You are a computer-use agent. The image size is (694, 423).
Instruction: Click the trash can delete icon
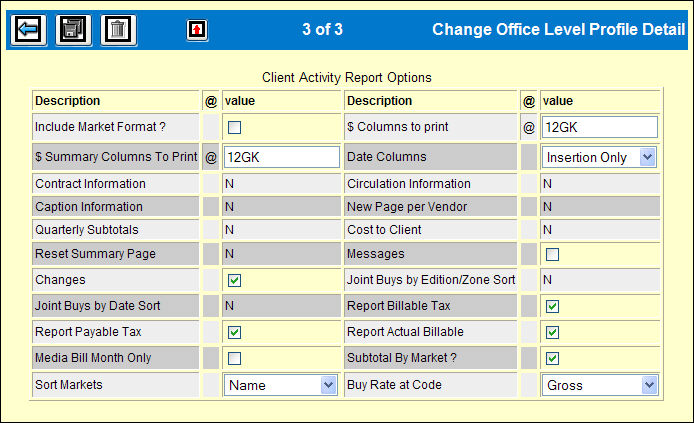[x=119, y=30]
